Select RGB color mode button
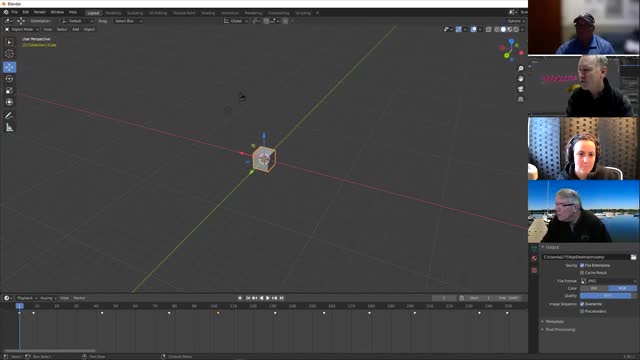640x360 pixels. pyautogui.click(x=622, y=288)
